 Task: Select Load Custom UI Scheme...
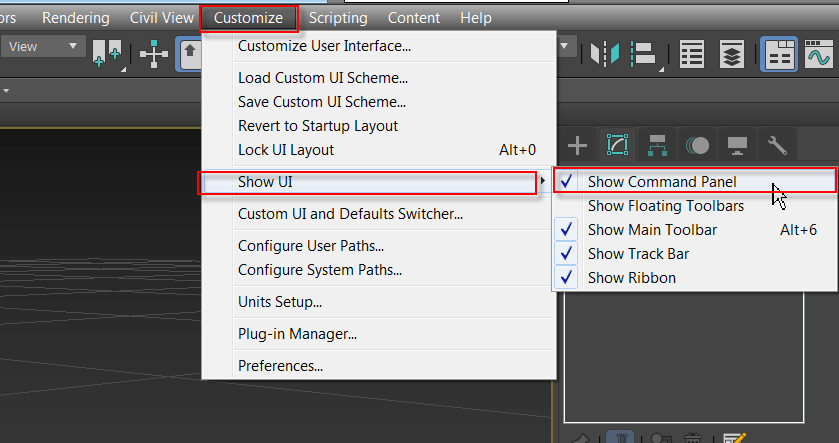(x=379, y=78)
